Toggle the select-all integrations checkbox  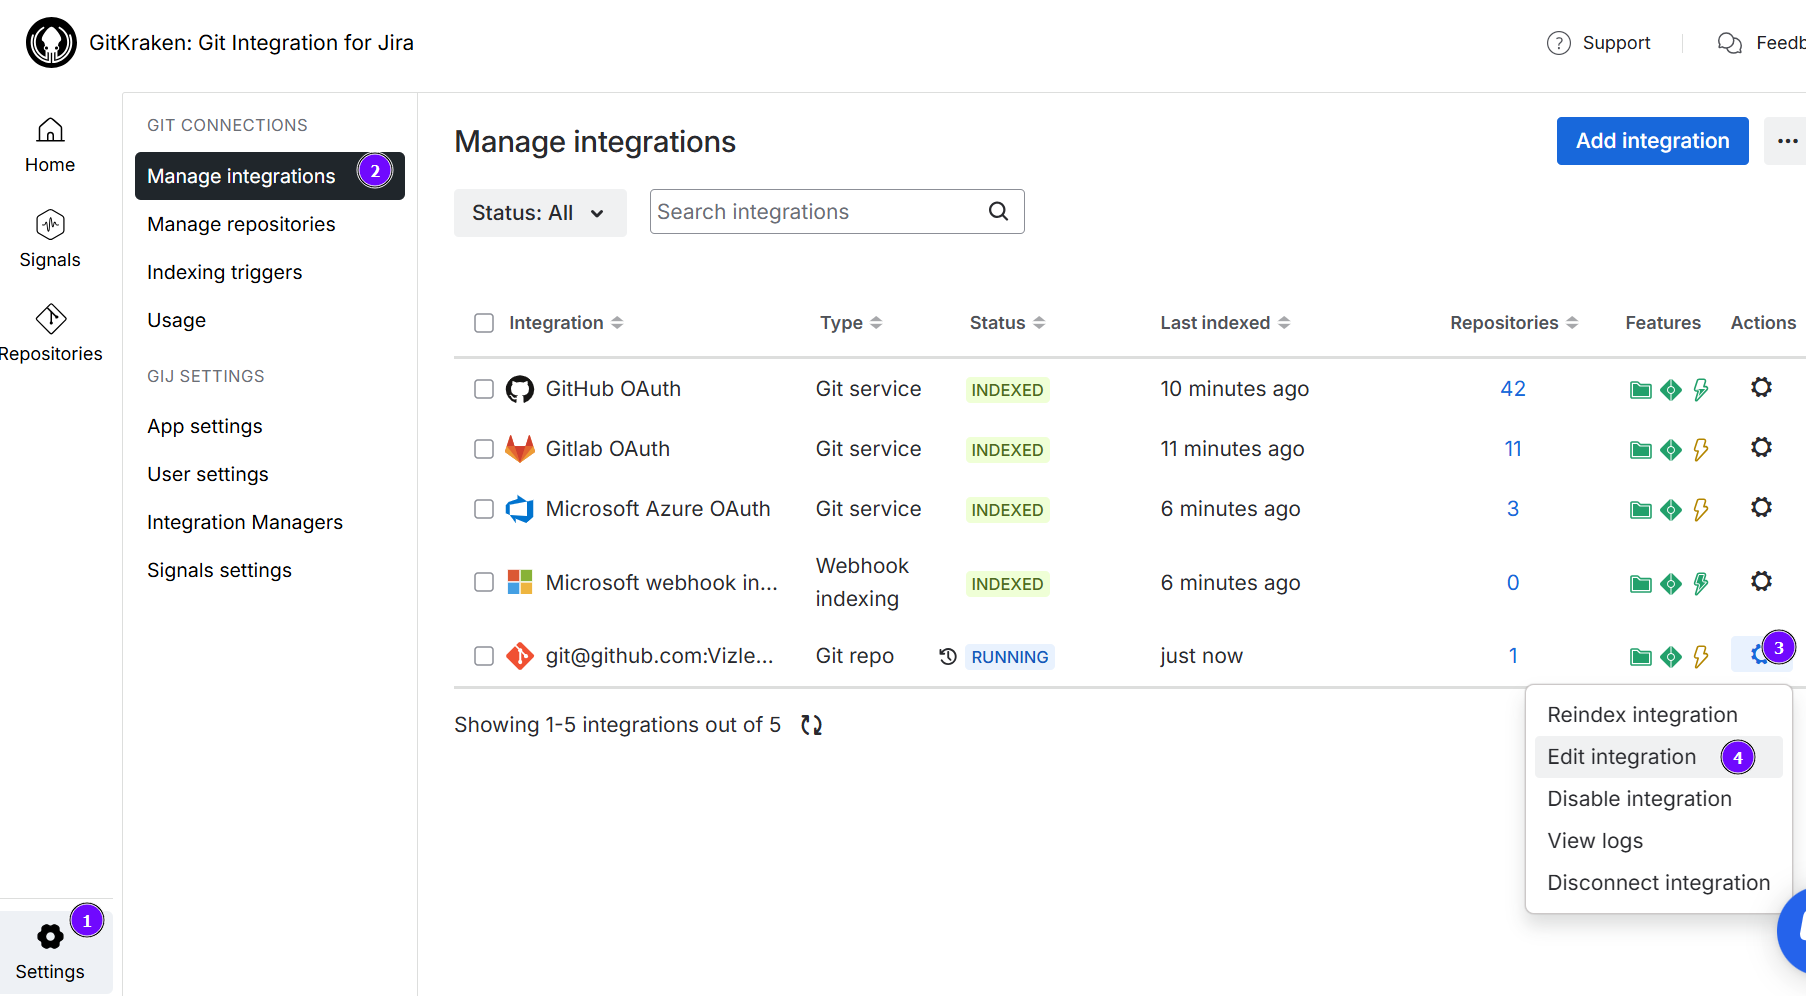tap(484, 323)
